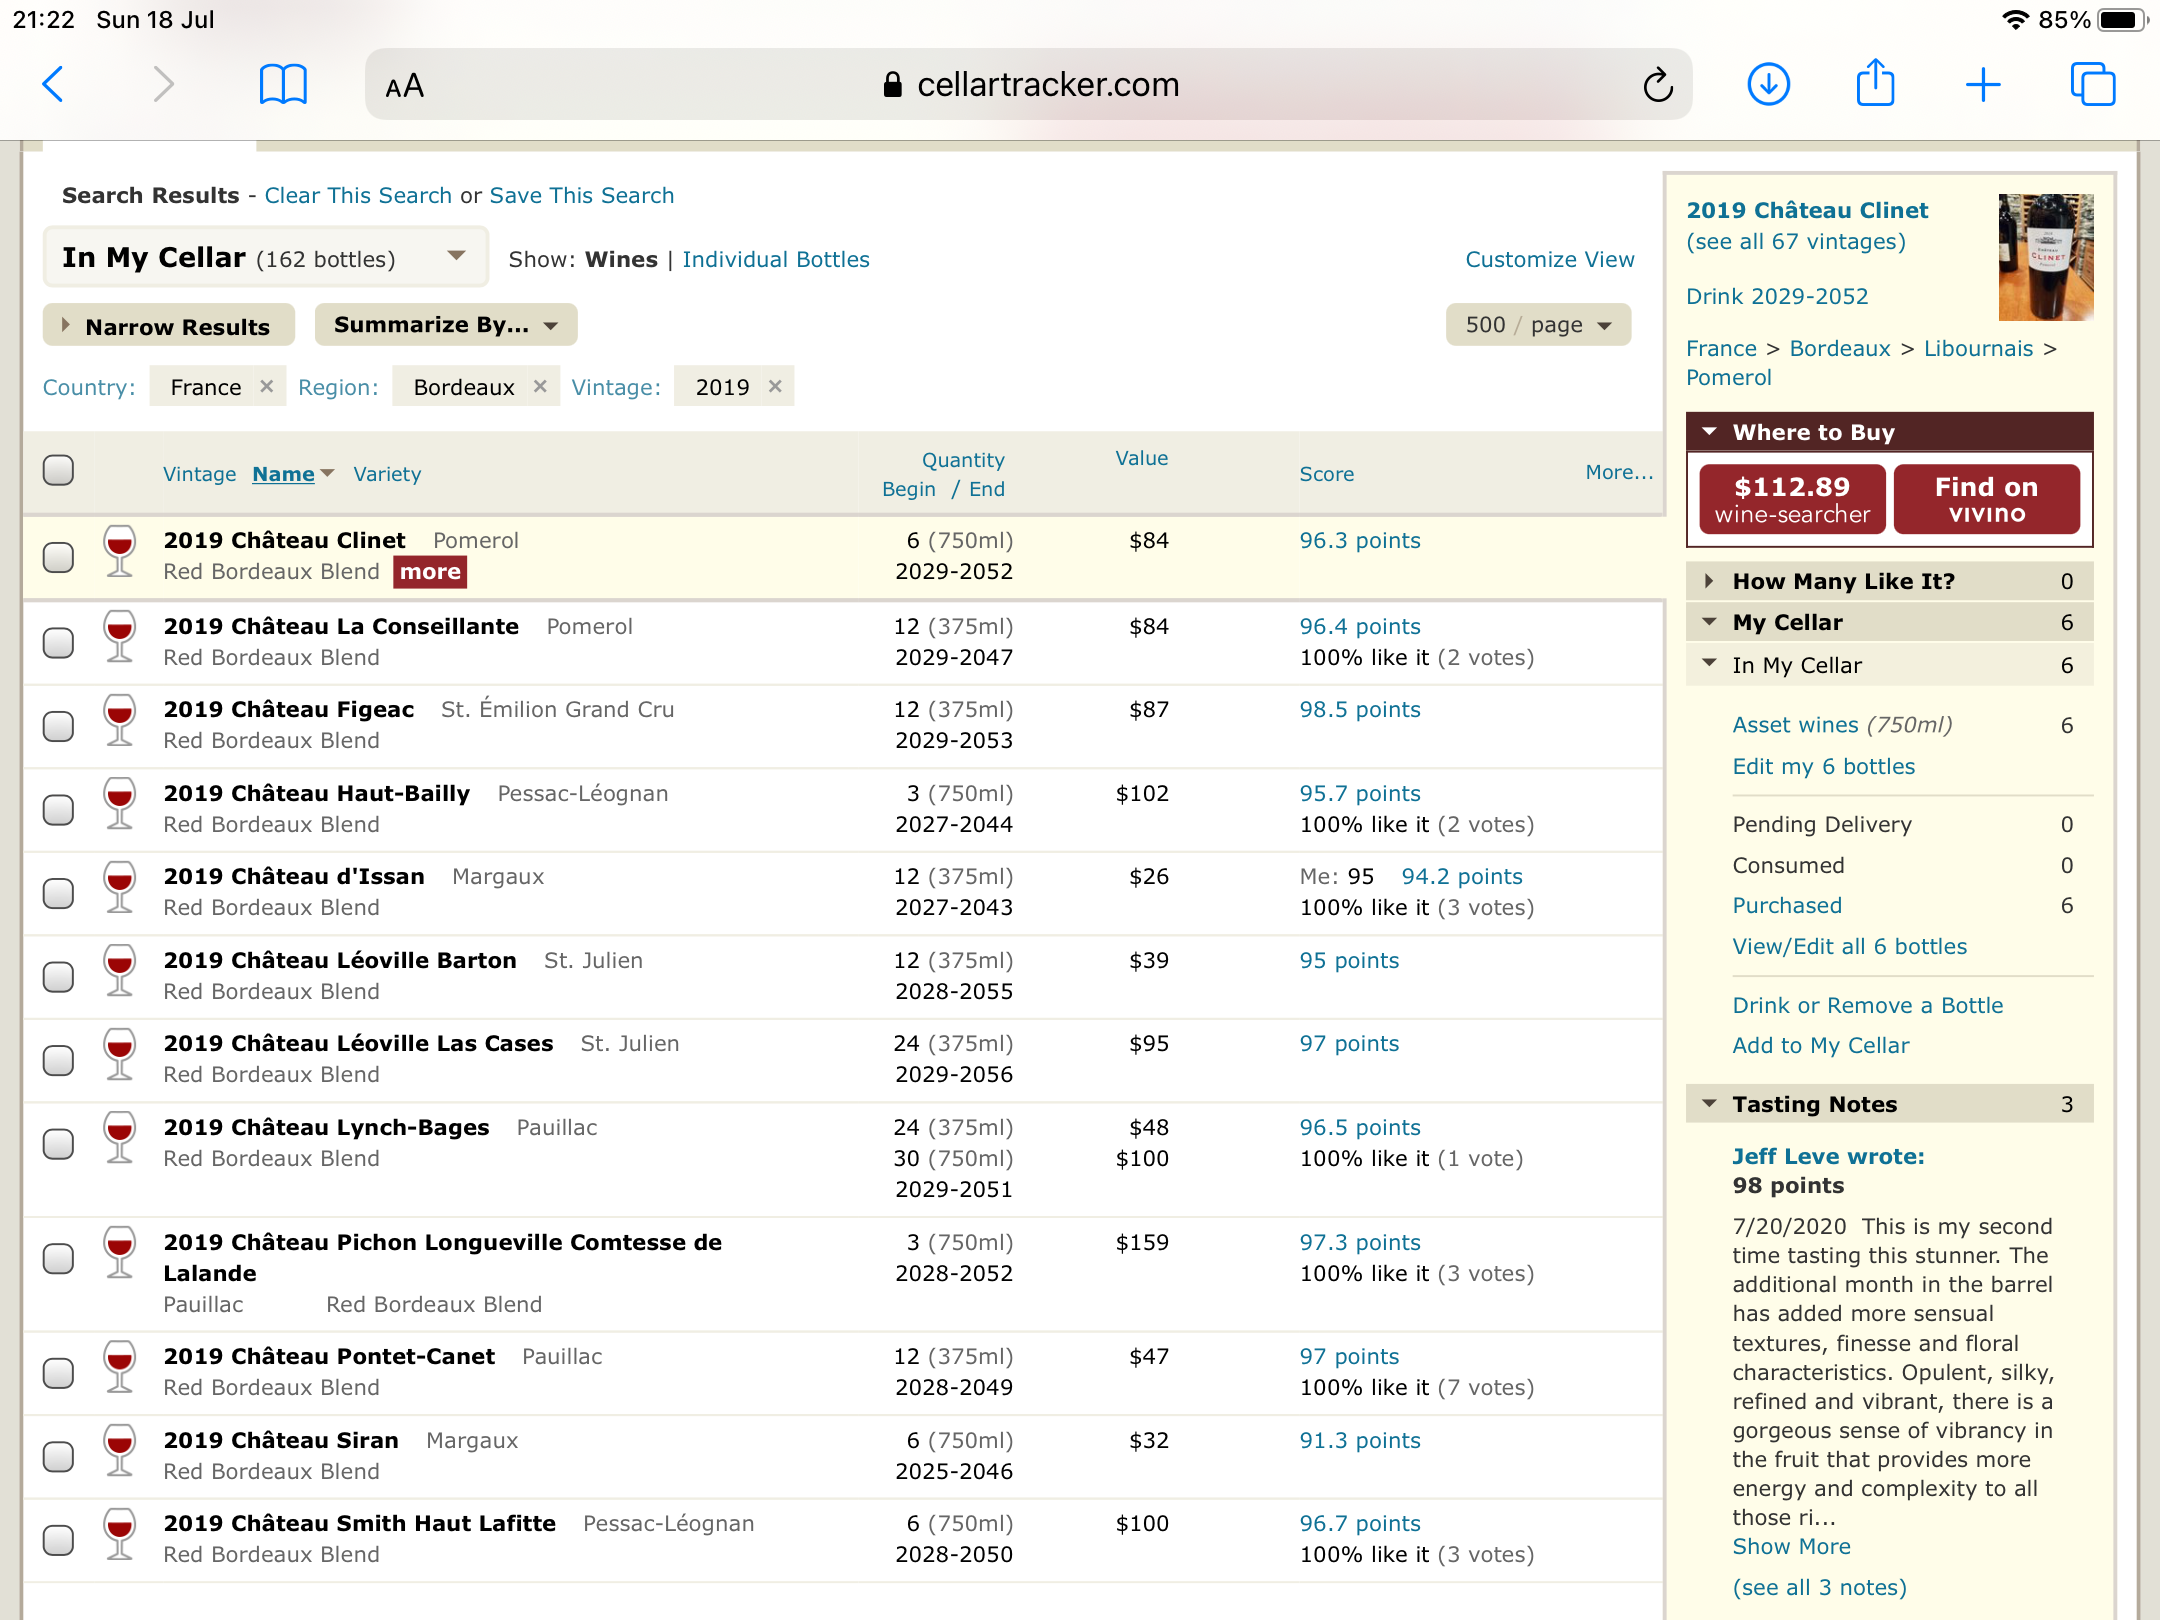The height and width of the screenshot is (1620, 2160).
Task: Click wine glass icon for Smith Haut Lafitte
Action: point(119,1535)
